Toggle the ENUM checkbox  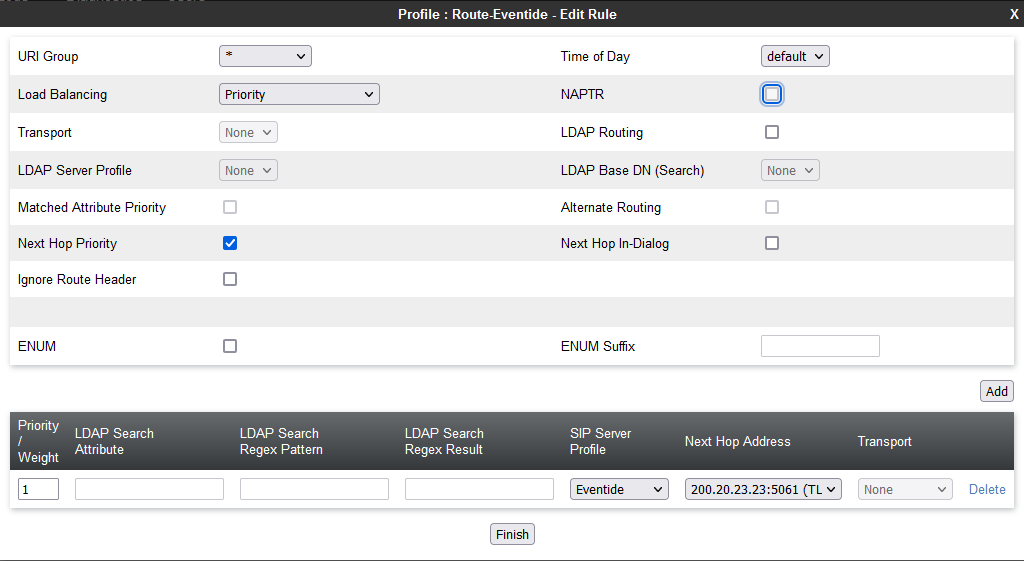click(230, 346)
